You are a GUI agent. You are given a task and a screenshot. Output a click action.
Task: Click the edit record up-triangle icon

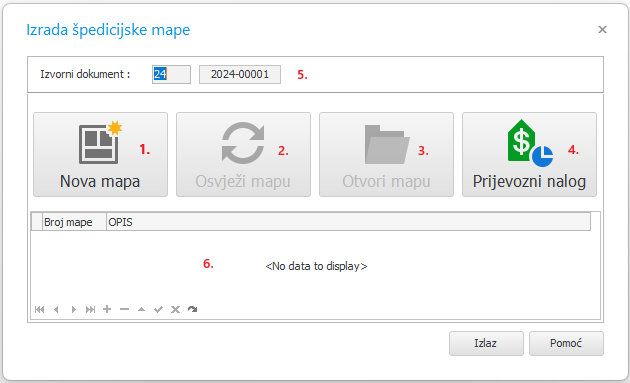tap(141, 309)
